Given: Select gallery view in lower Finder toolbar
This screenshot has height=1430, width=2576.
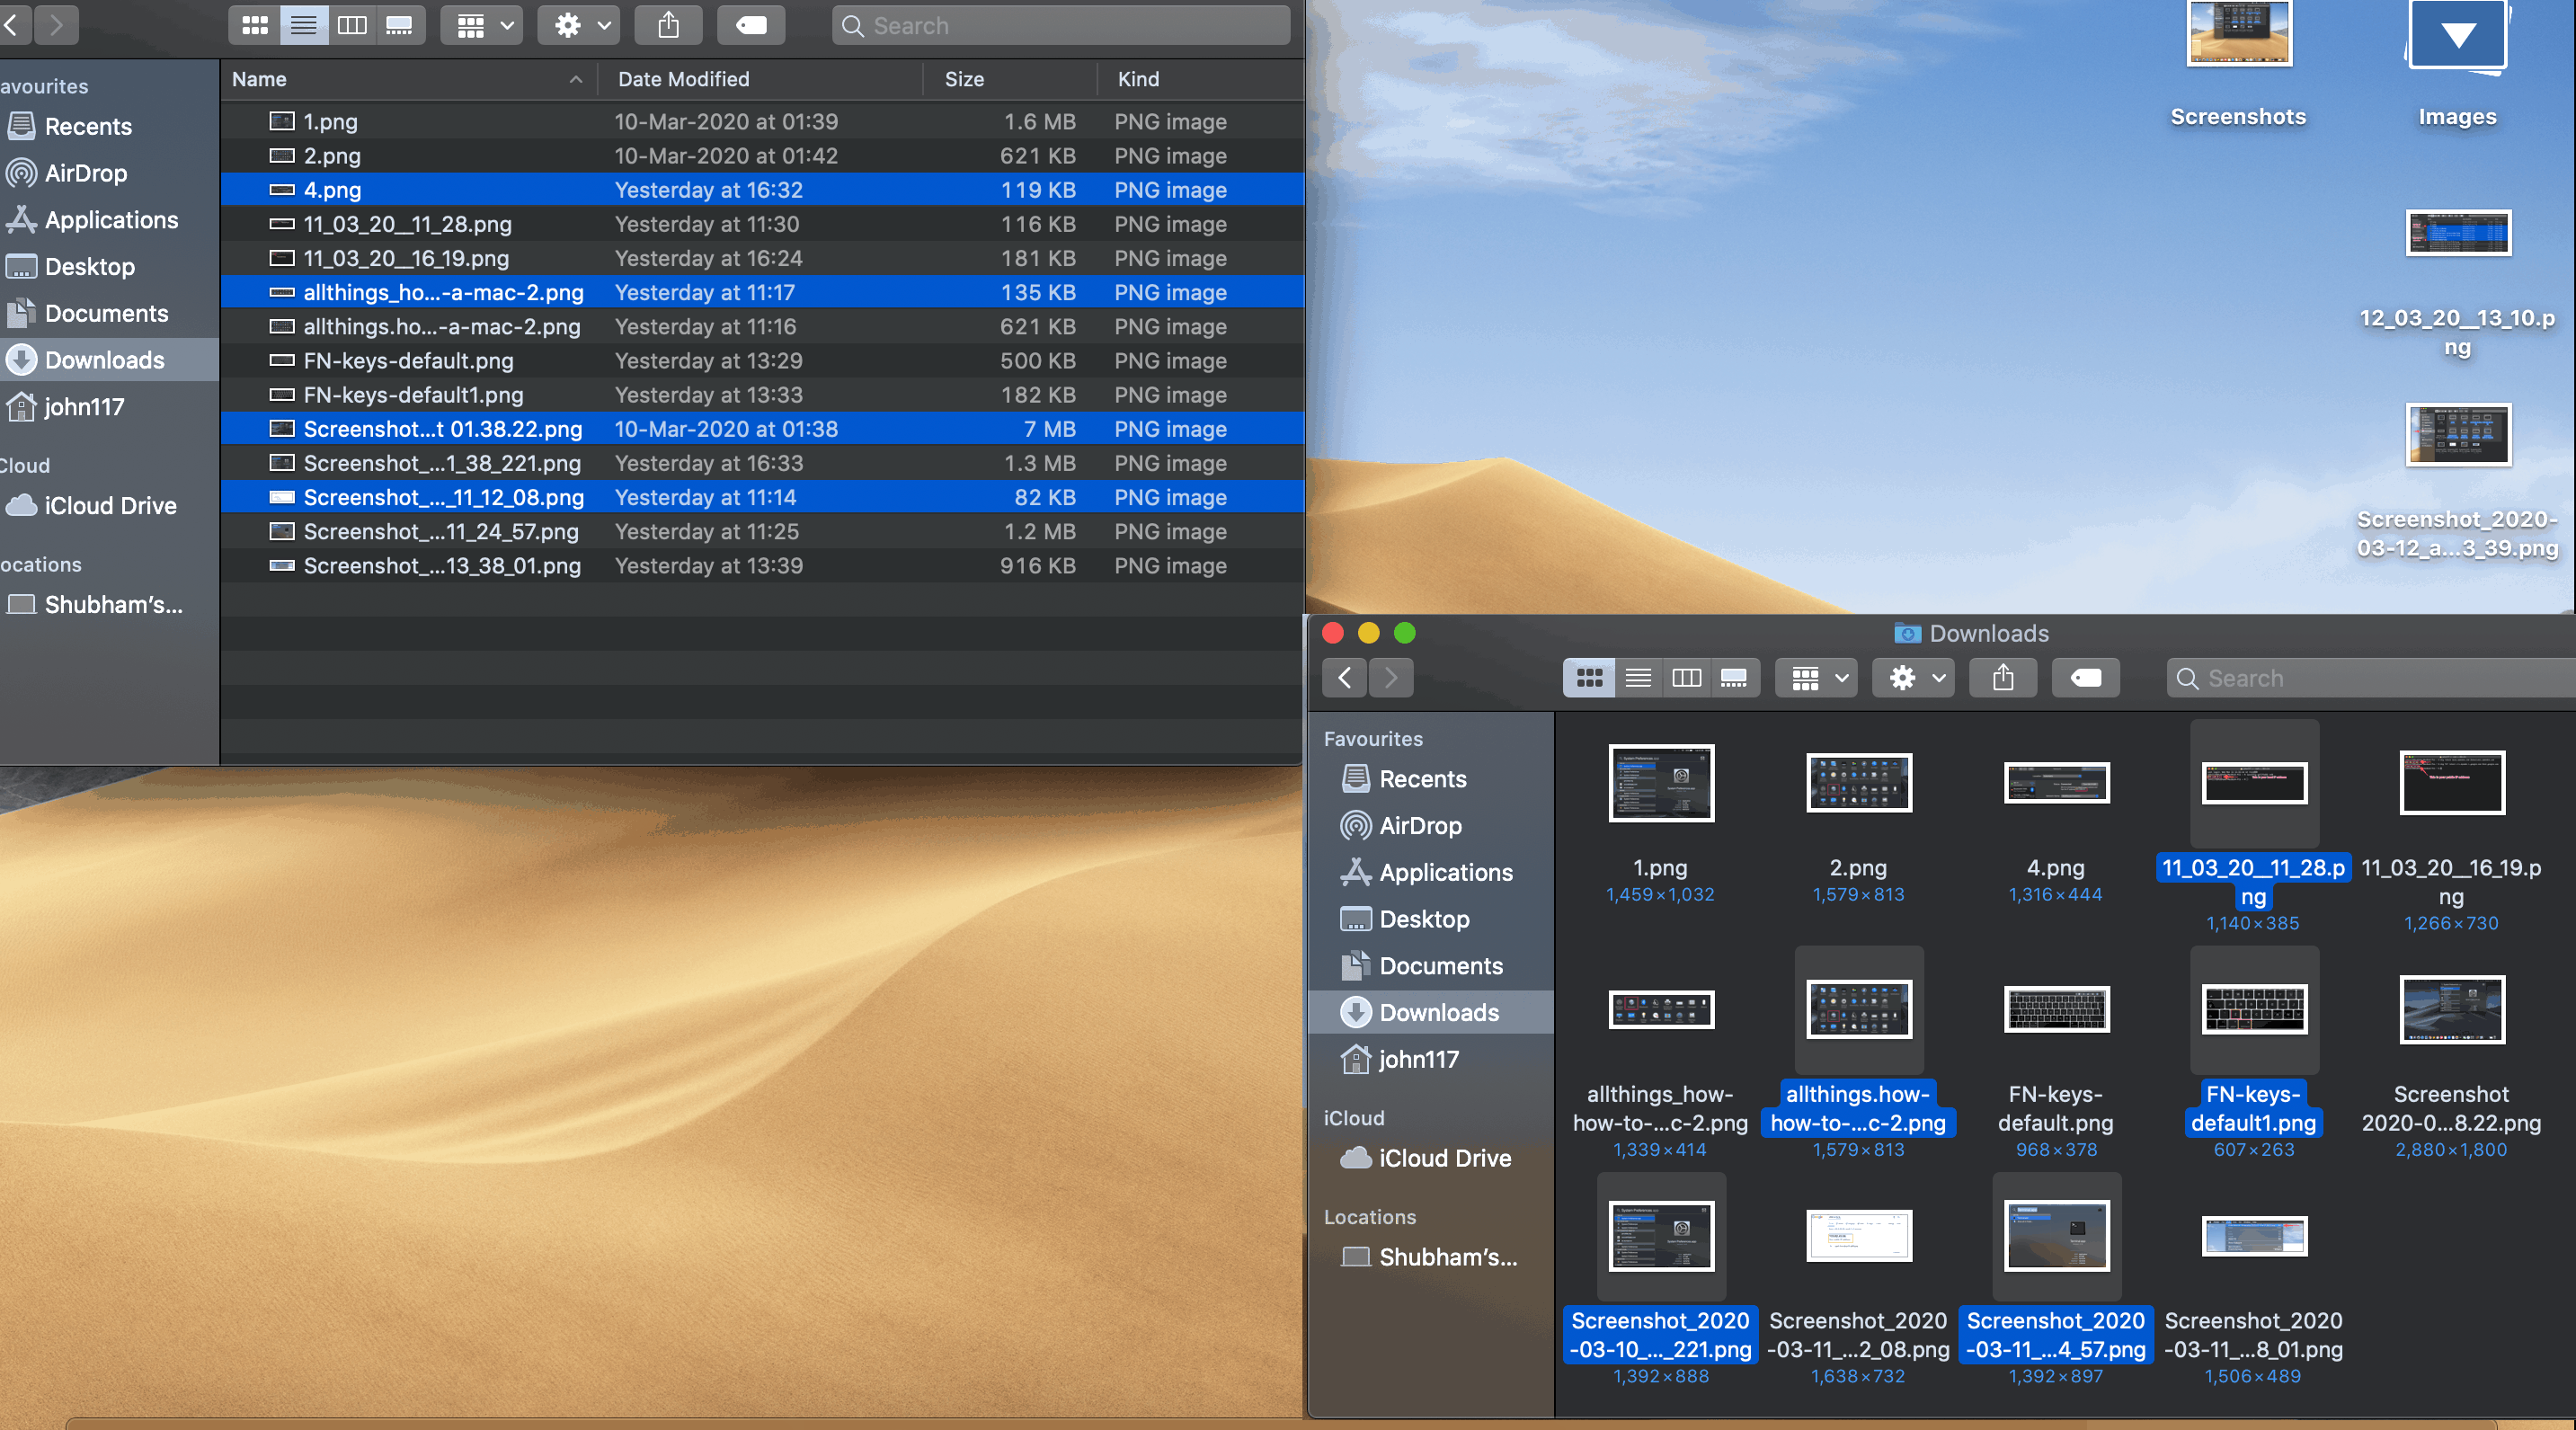Looking at the screenshot, I should (x=1734, y=678).
